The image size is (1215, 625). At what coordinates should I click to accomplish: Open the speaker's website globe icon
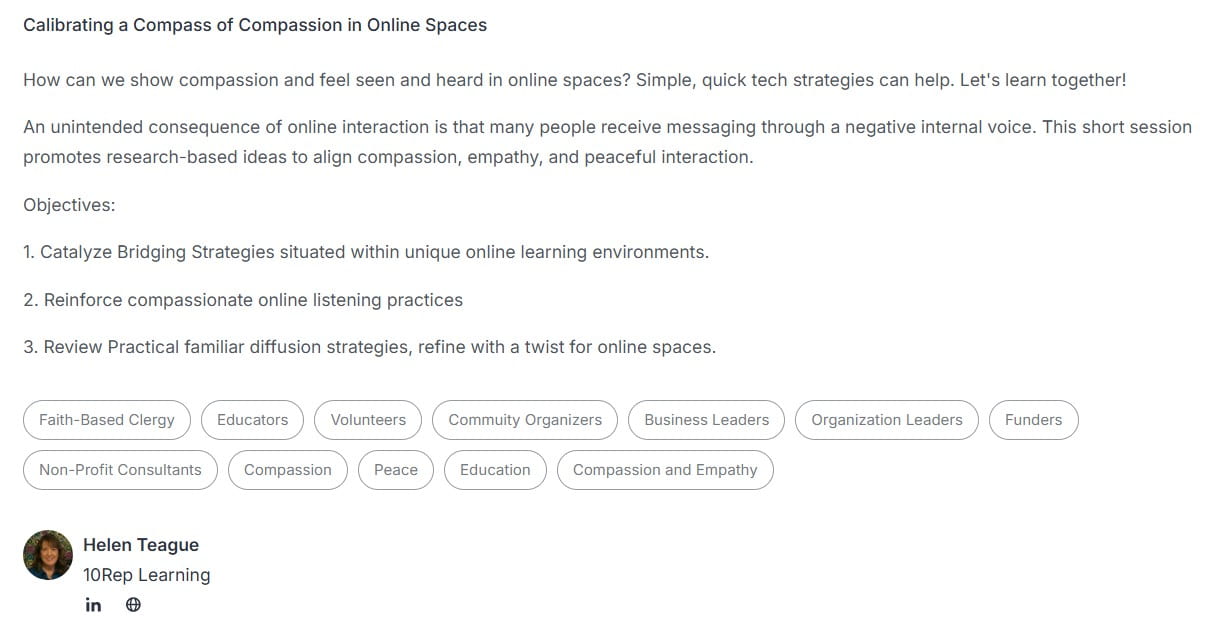pyautogui.click(x=133, y=605)
